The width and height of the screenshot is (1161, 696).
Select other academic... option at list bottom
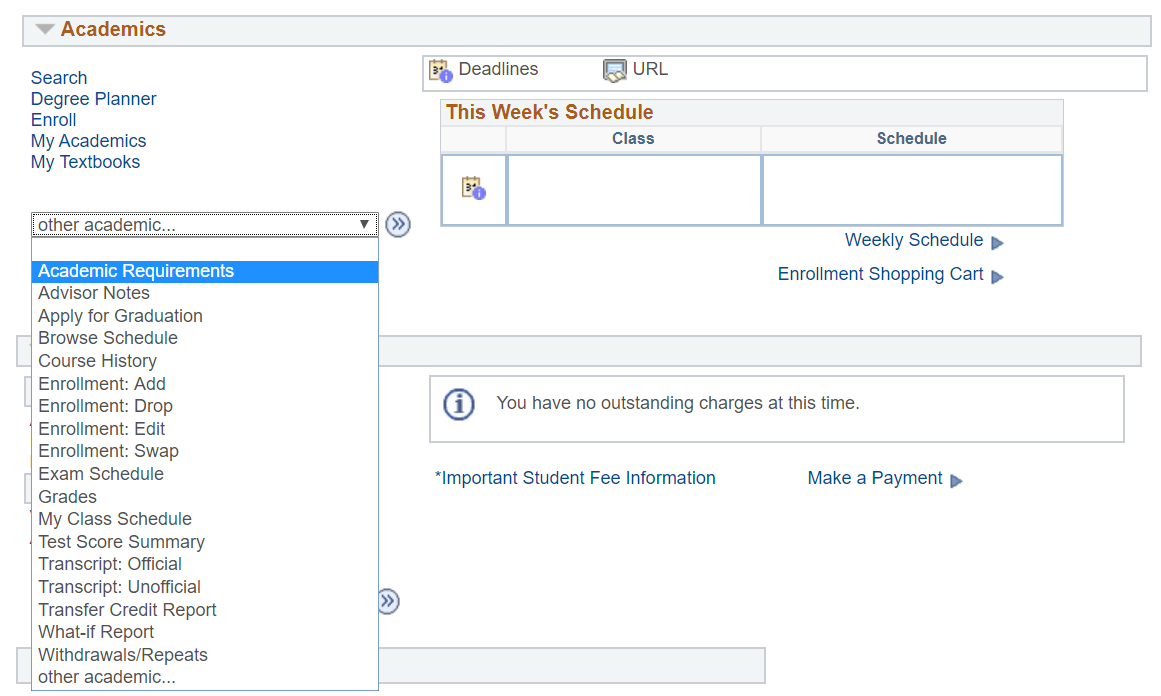(204, 677)
